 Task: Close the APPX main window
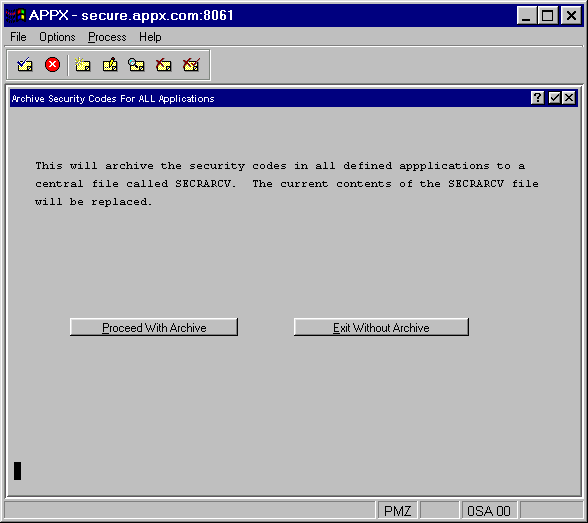click(x=571, y=16)
